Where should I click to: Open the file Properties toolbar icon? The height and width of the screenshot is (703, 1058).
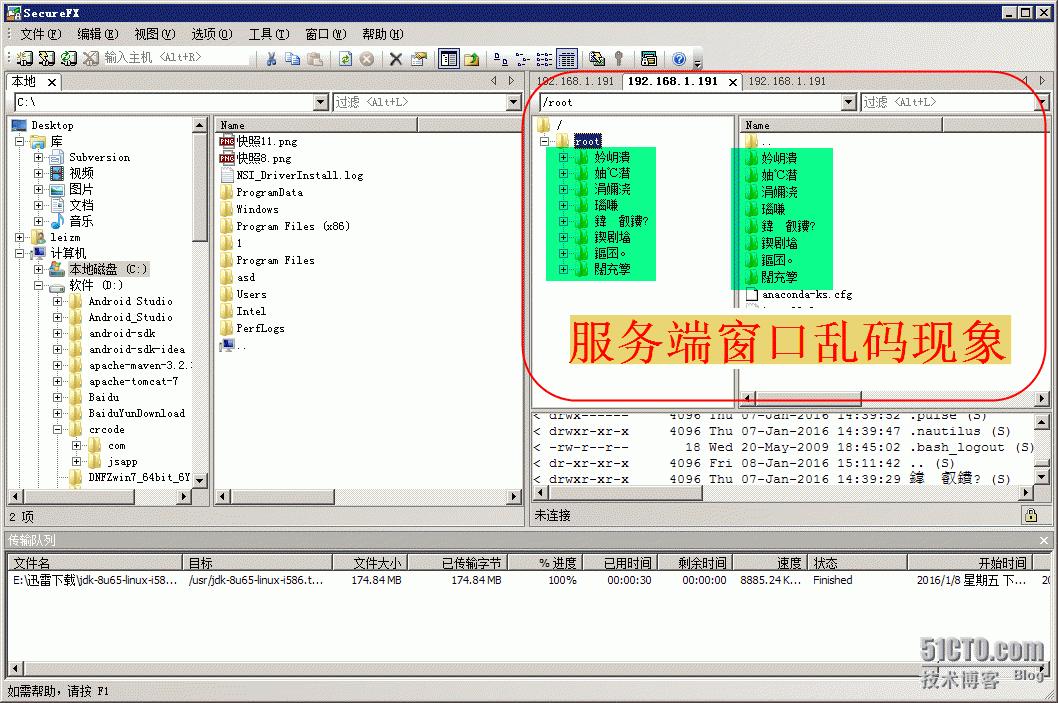coord(417,58)
